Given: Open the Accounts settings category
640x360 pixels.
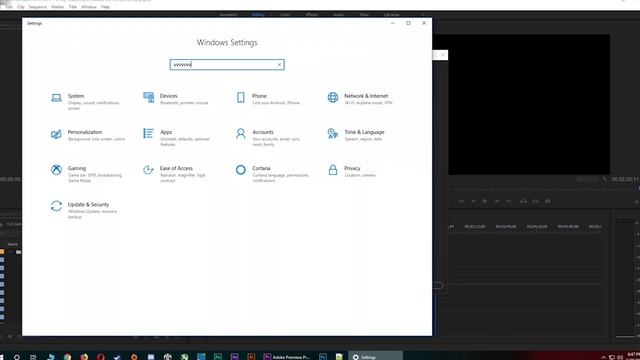Looking at the screenshot, I should [x=268, y=138].
